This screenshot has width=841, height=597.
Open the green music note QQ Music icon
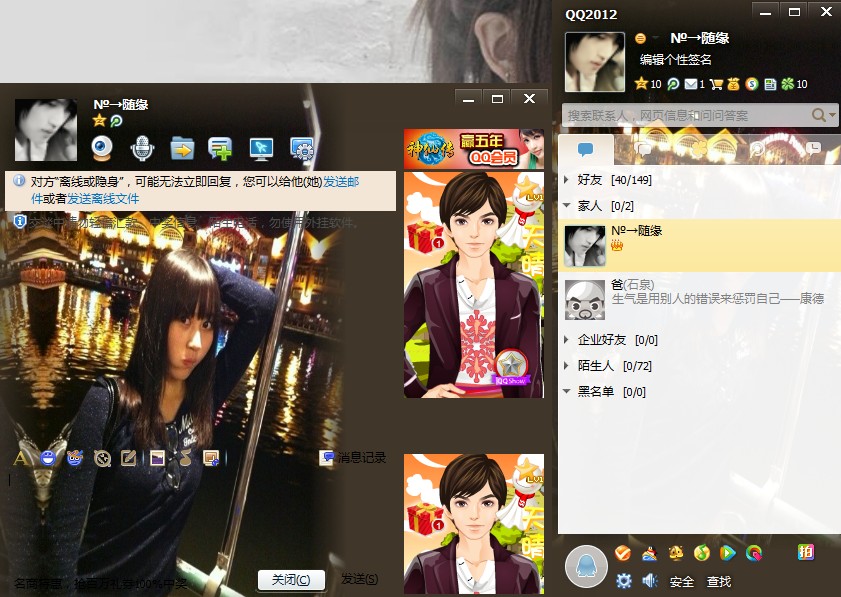point(702,552)
